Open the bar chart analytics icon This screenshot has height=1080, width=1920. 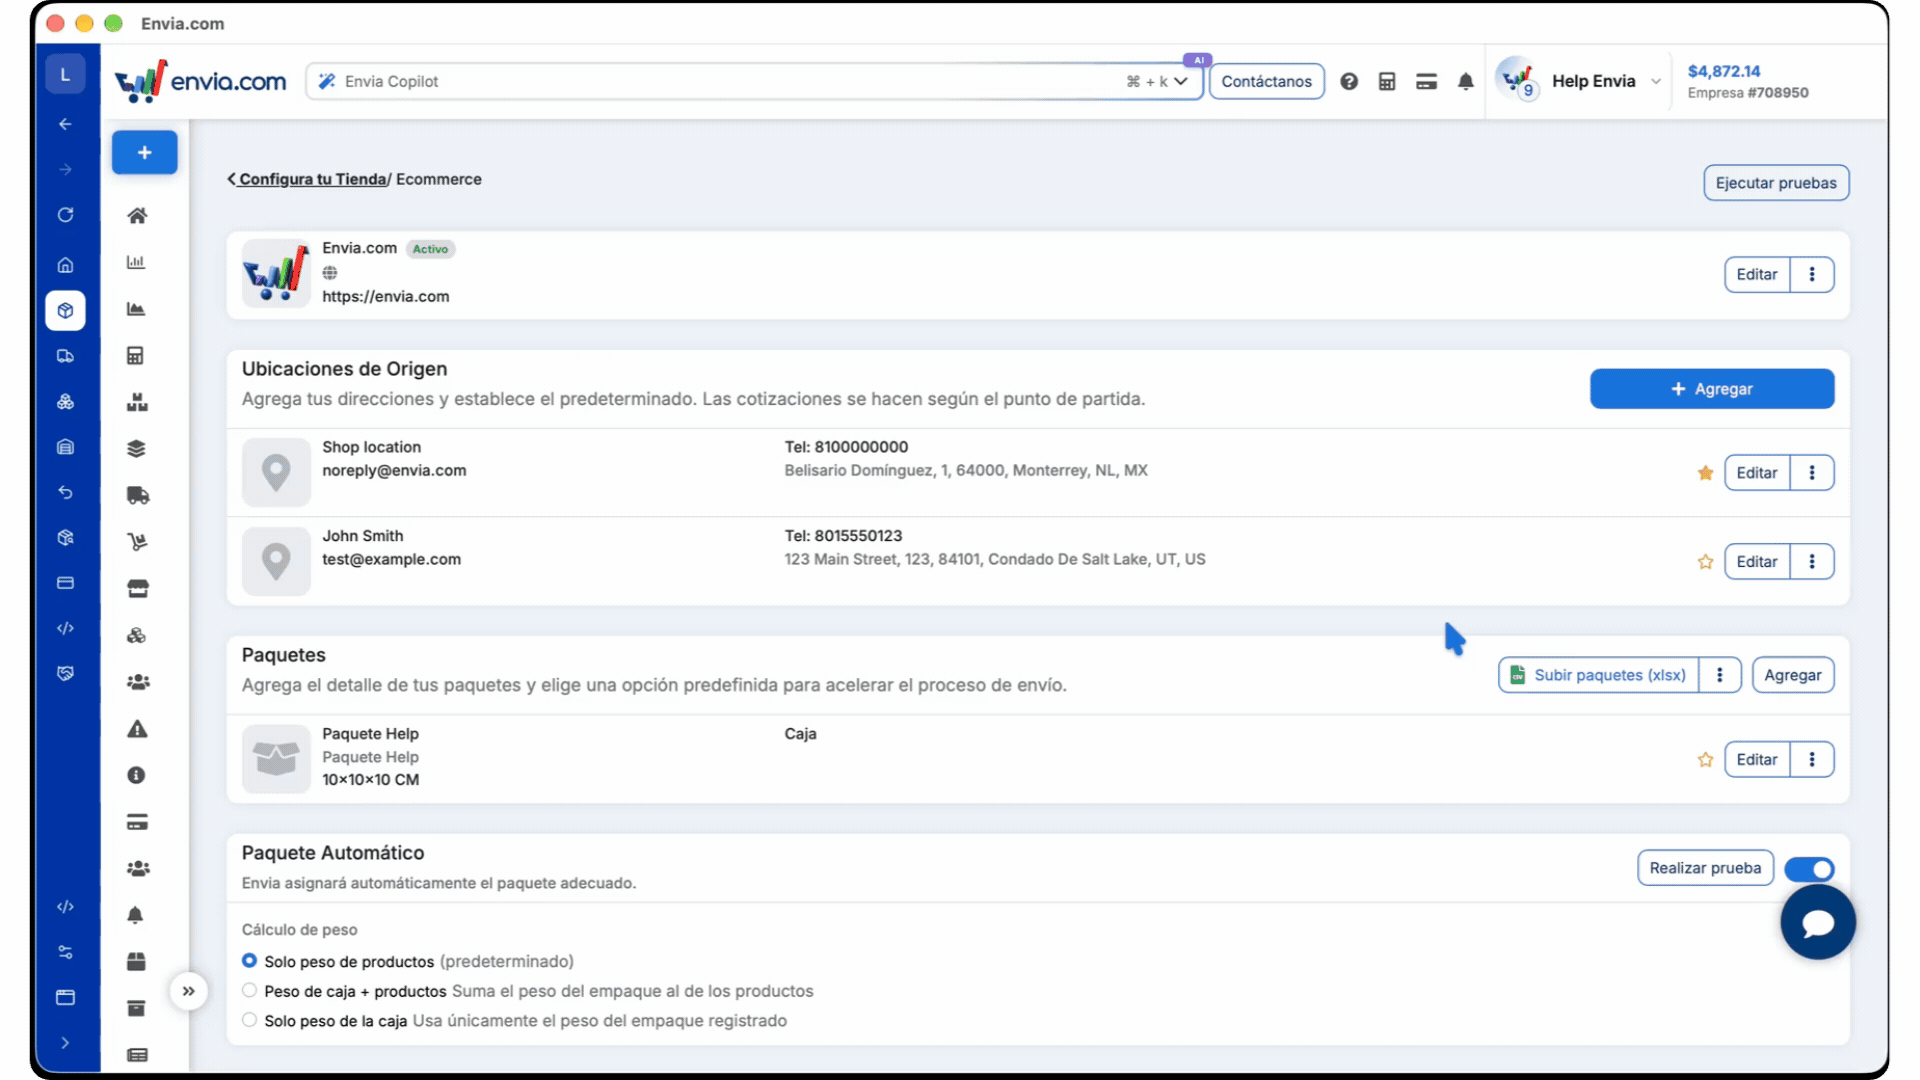136,262
